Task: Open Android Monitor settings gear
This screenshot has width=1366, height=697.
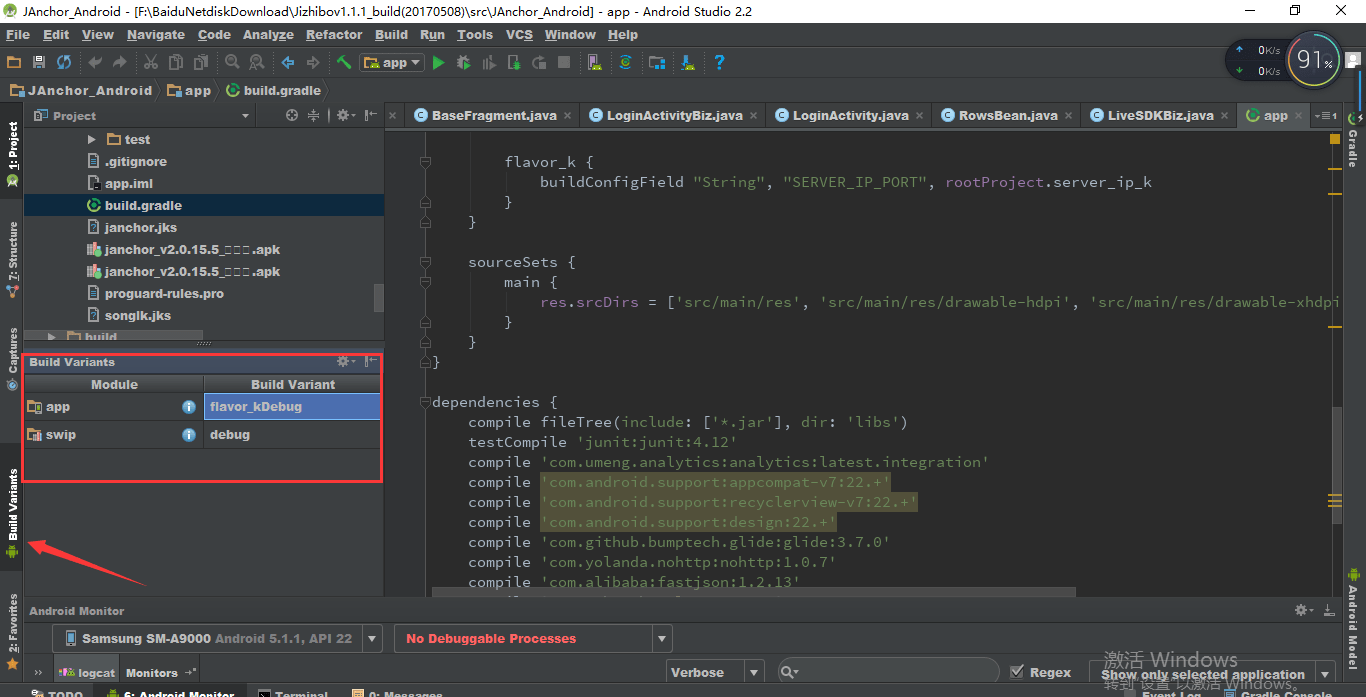Action: coord(1302,609)
